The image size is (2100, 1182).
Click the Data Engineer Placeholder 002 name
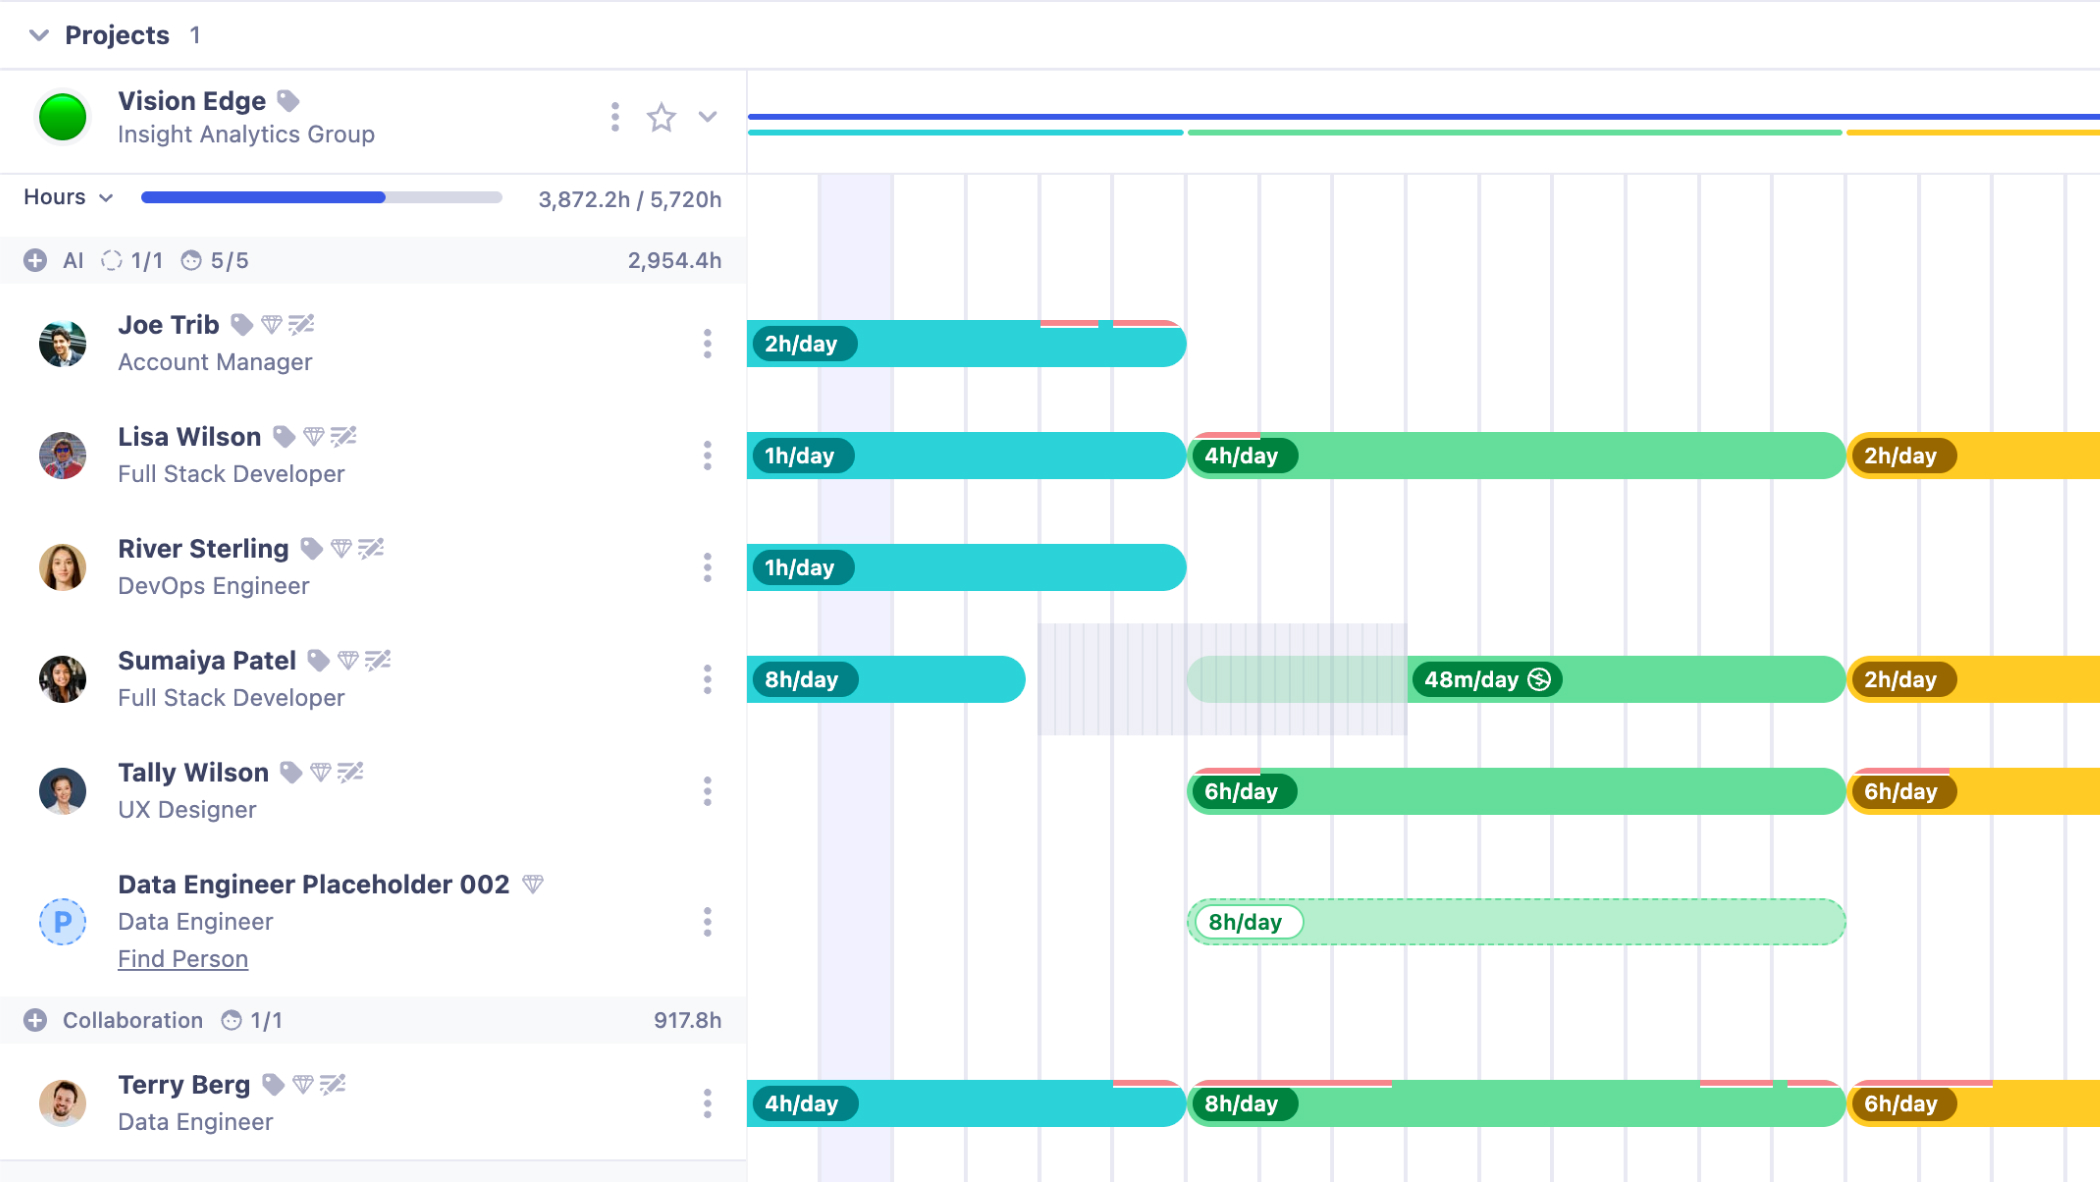point(314,884)
